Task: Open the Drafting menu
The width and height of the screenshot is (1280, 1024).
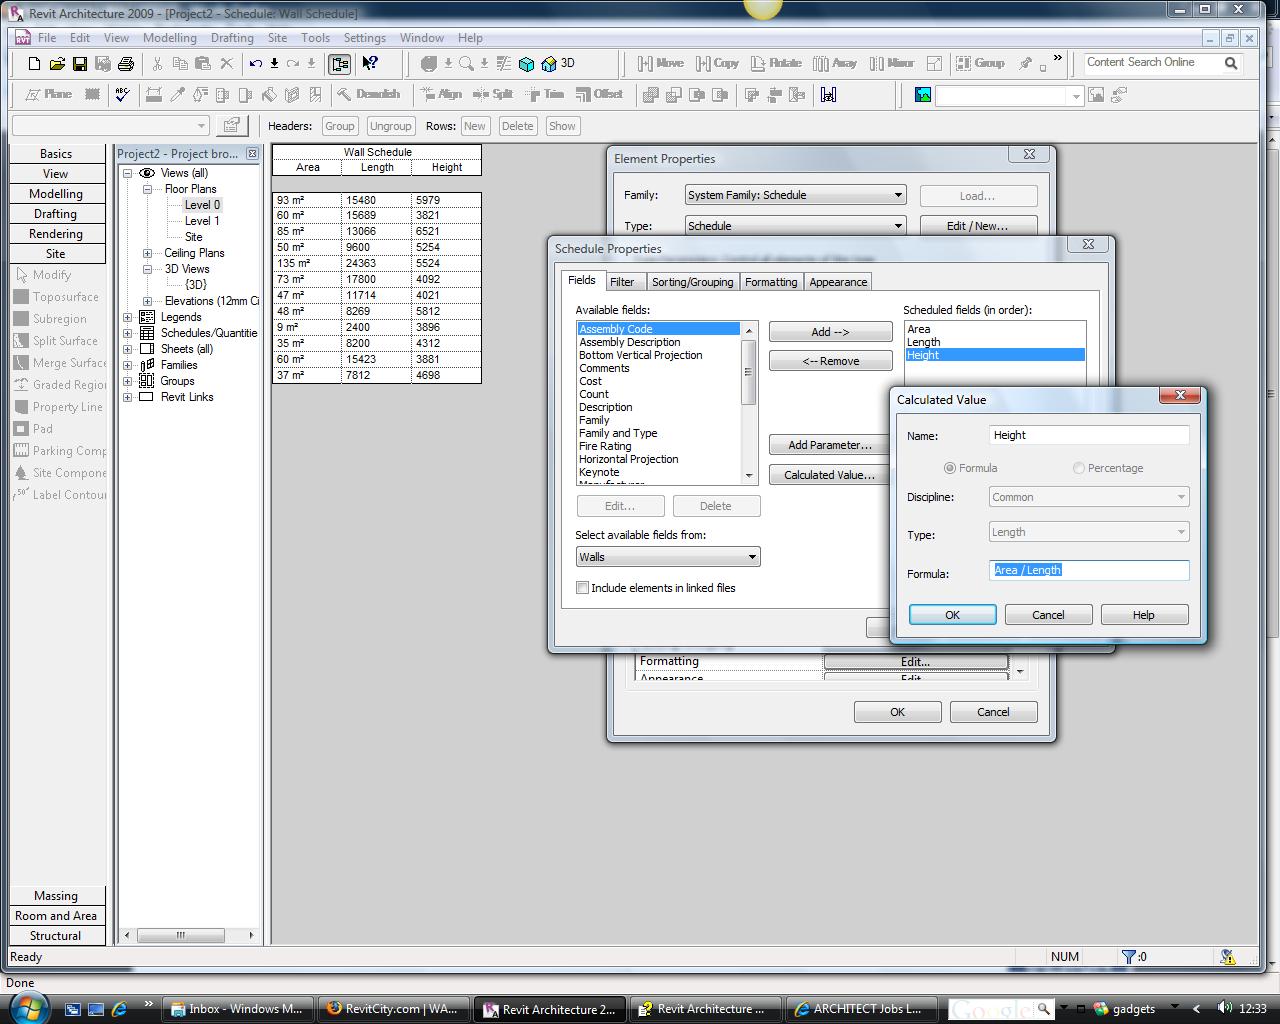Action: click(x=232, y=38)
